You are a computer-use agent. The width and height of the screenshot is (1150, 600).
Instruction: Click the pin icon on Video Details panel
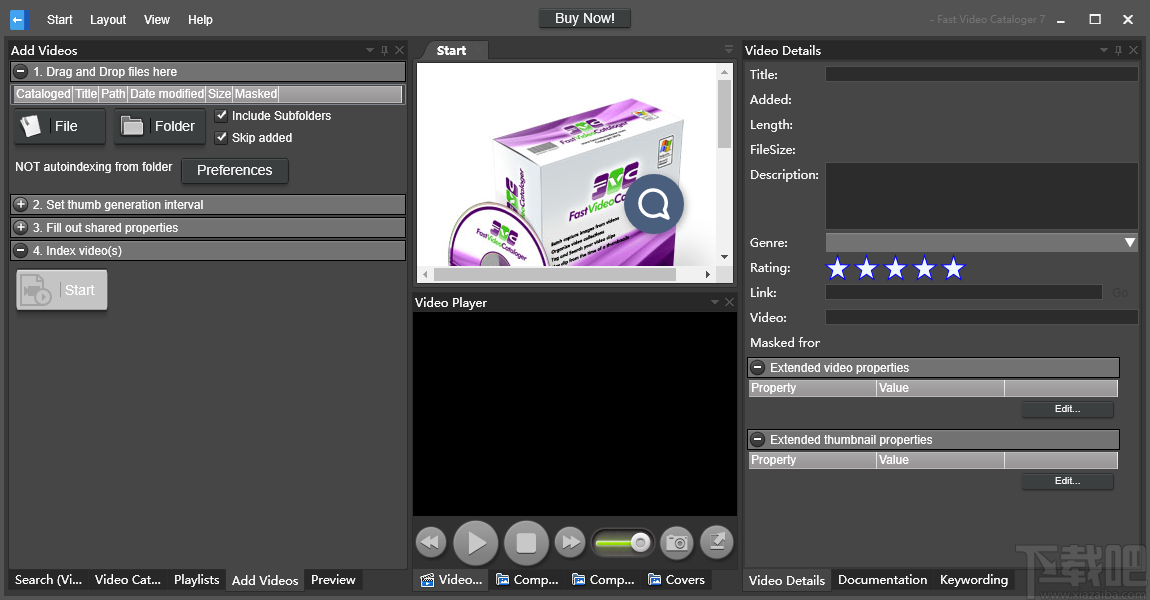1118,49
